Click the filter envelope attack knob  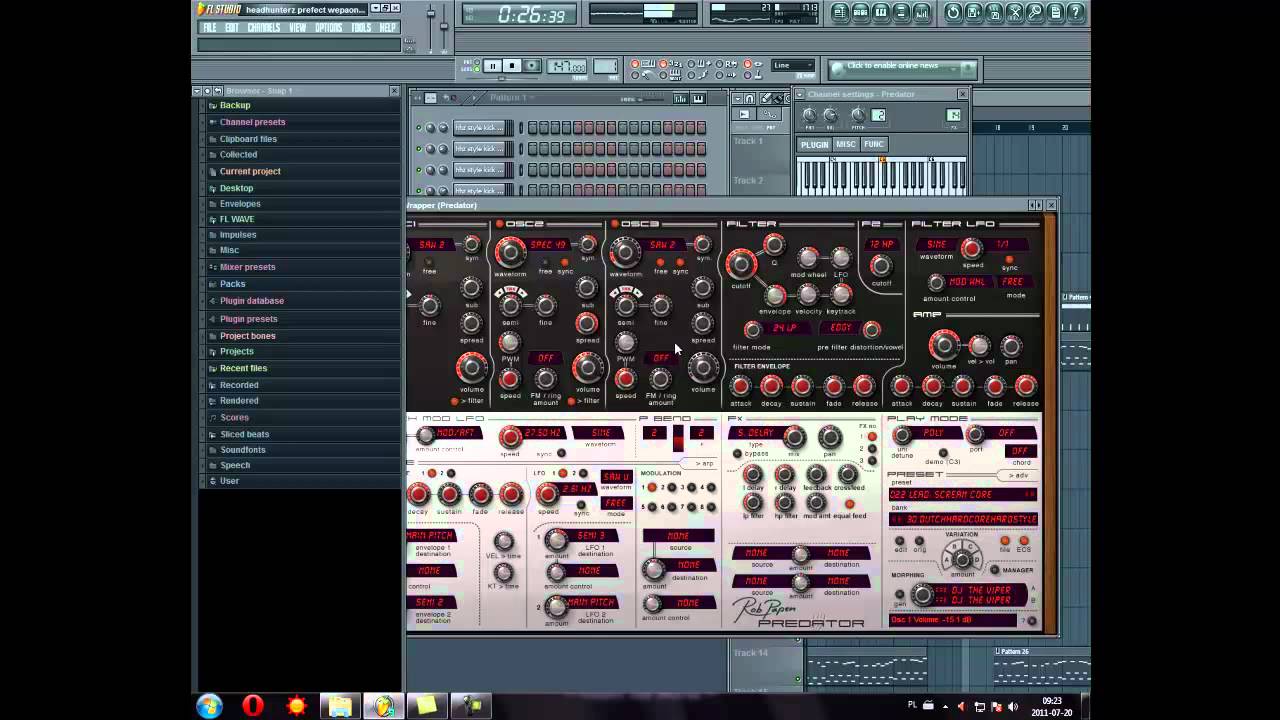[x=740, y=386]
